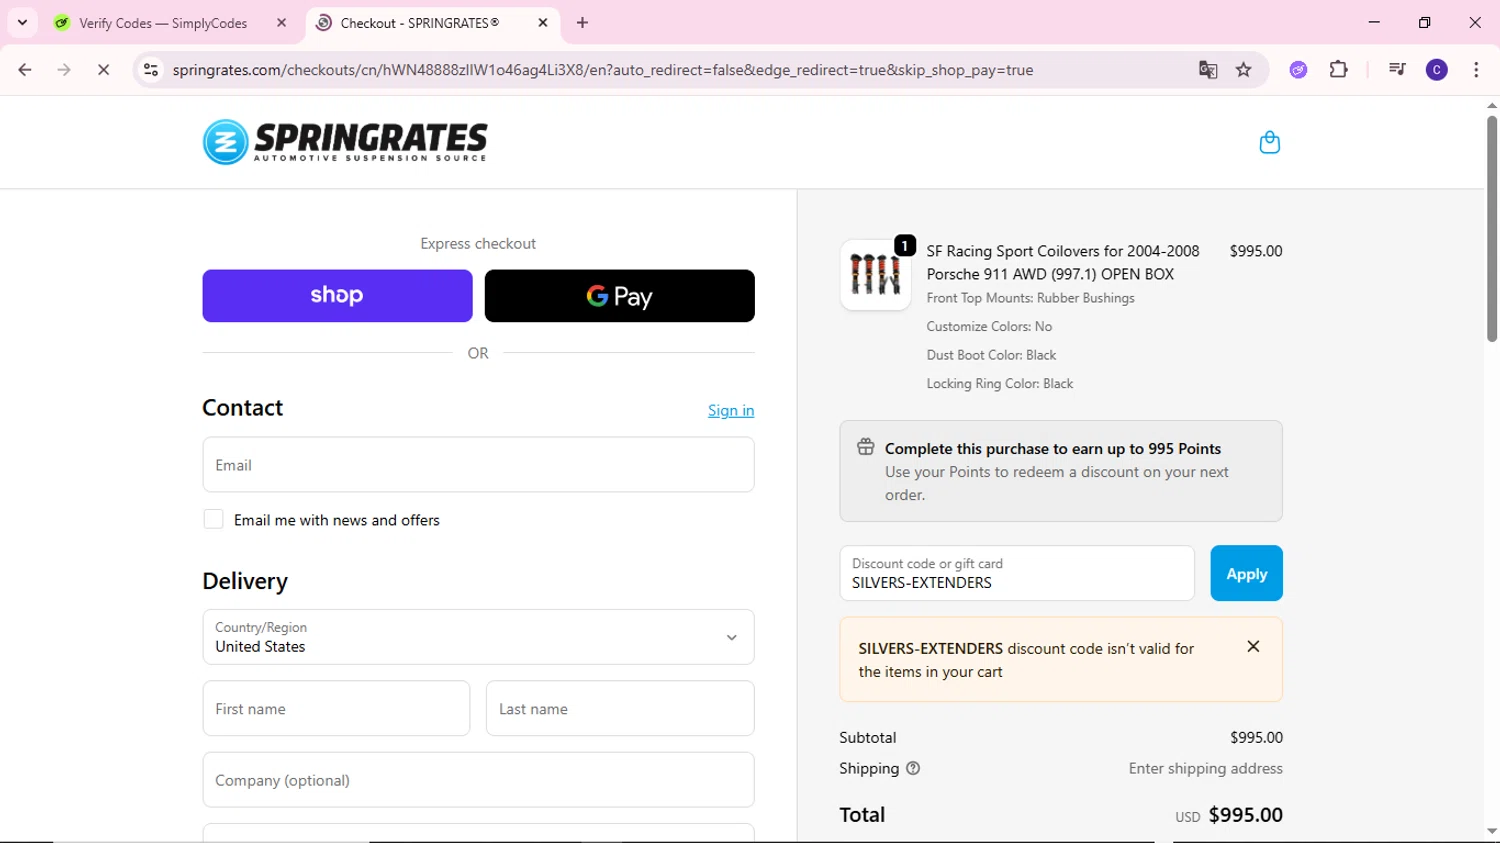Image resolution: width=1500 pixels, height=843 pixels.
Task: Open the Chrome three-dot menu
Action: [x=1476, y=70]
